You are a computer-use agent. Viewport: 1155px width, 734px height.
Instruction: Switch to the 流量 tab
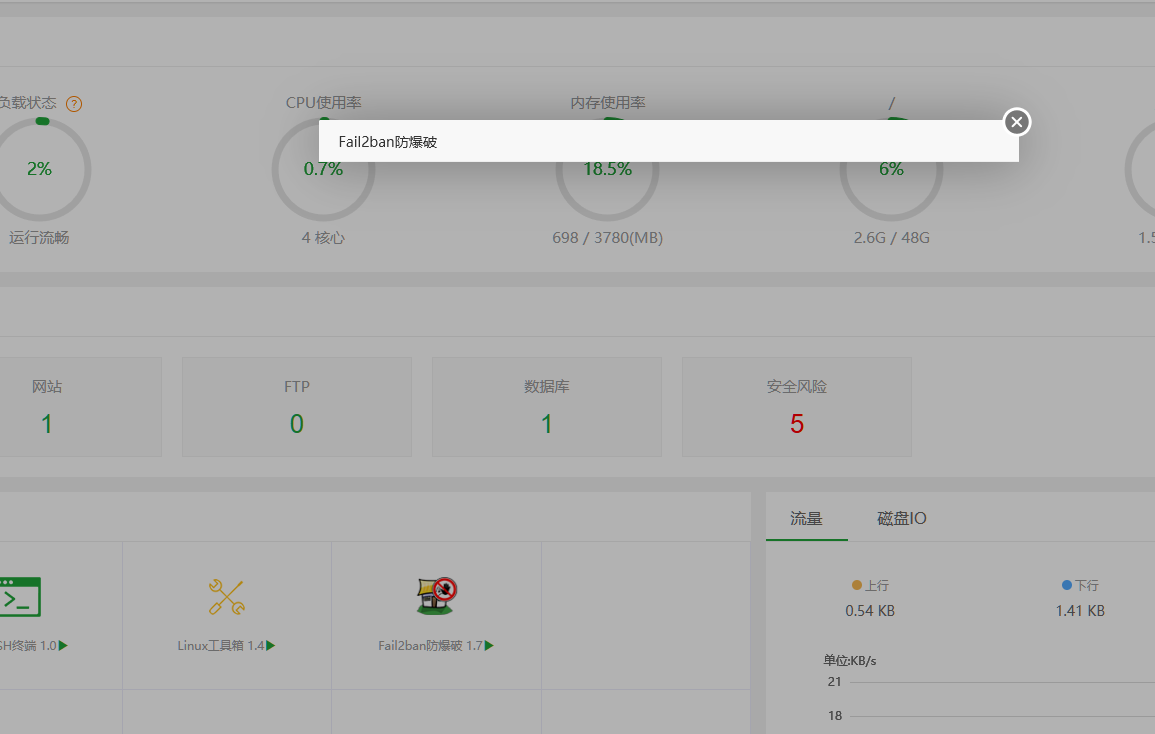coord(806,518)
